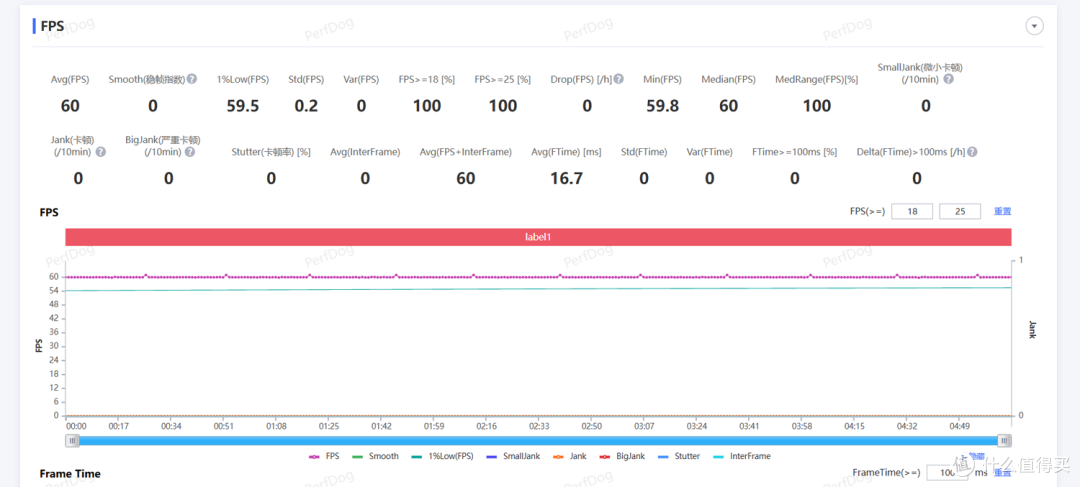
Task: Select the red label1 bar
Action: 539,237
